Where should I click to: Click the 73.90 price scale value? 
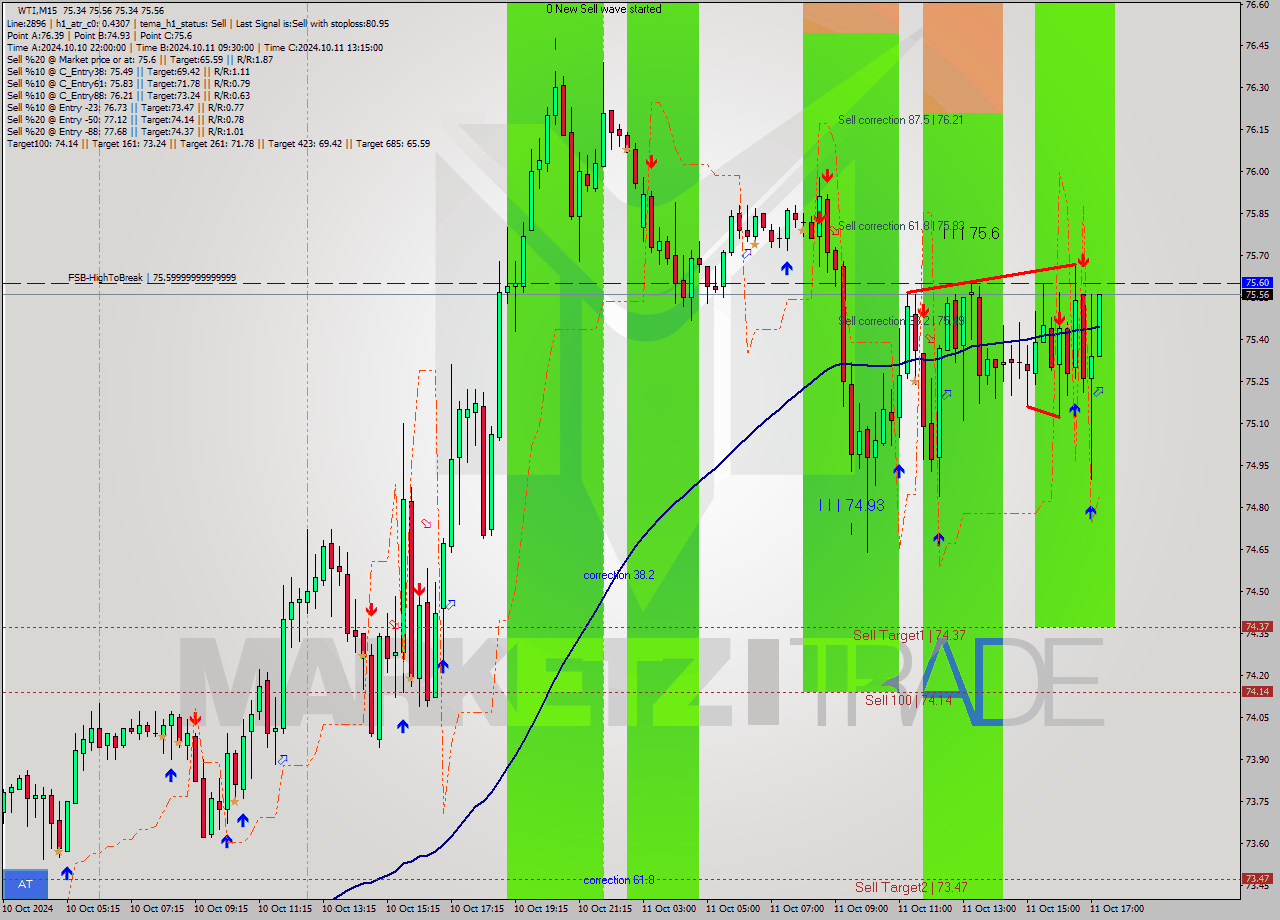pyautogui.click(x=1257, y=759)
